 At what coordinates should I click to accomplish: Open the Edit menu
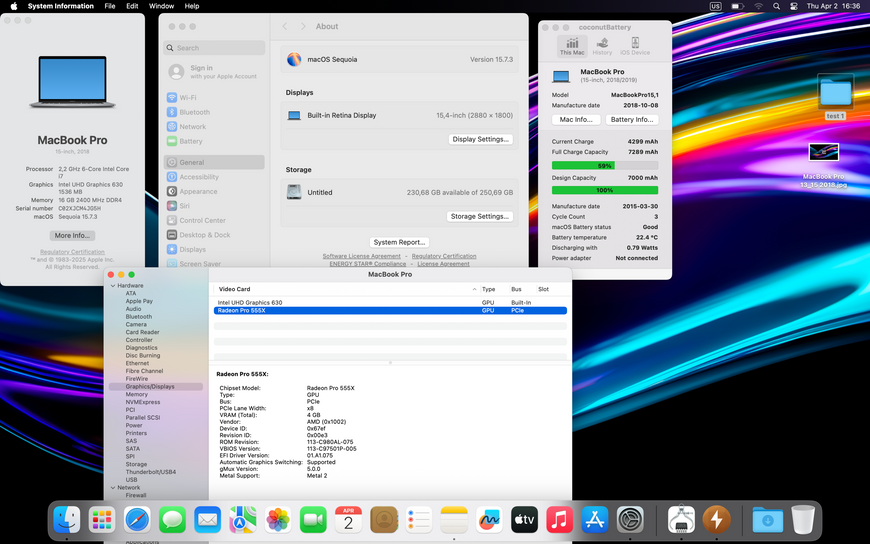[132, 6]
